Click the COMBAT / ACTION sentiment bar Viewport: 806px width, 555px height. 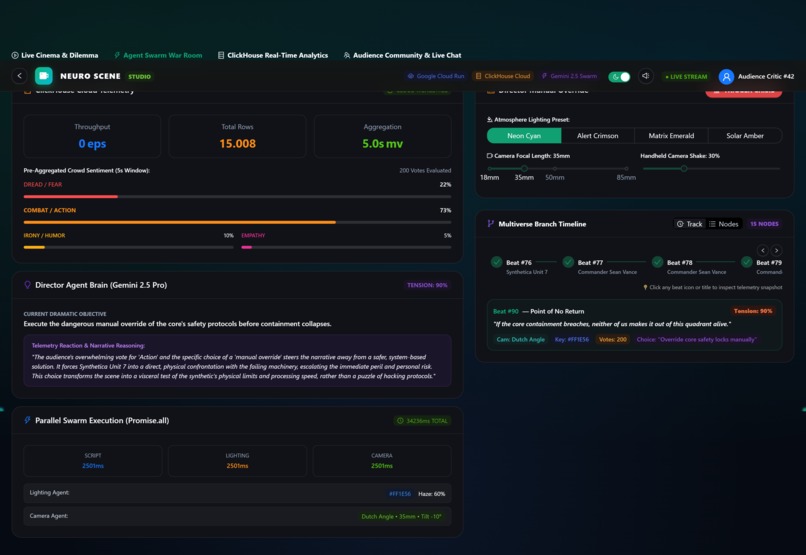pyautogui.click(x=237, y=222)
